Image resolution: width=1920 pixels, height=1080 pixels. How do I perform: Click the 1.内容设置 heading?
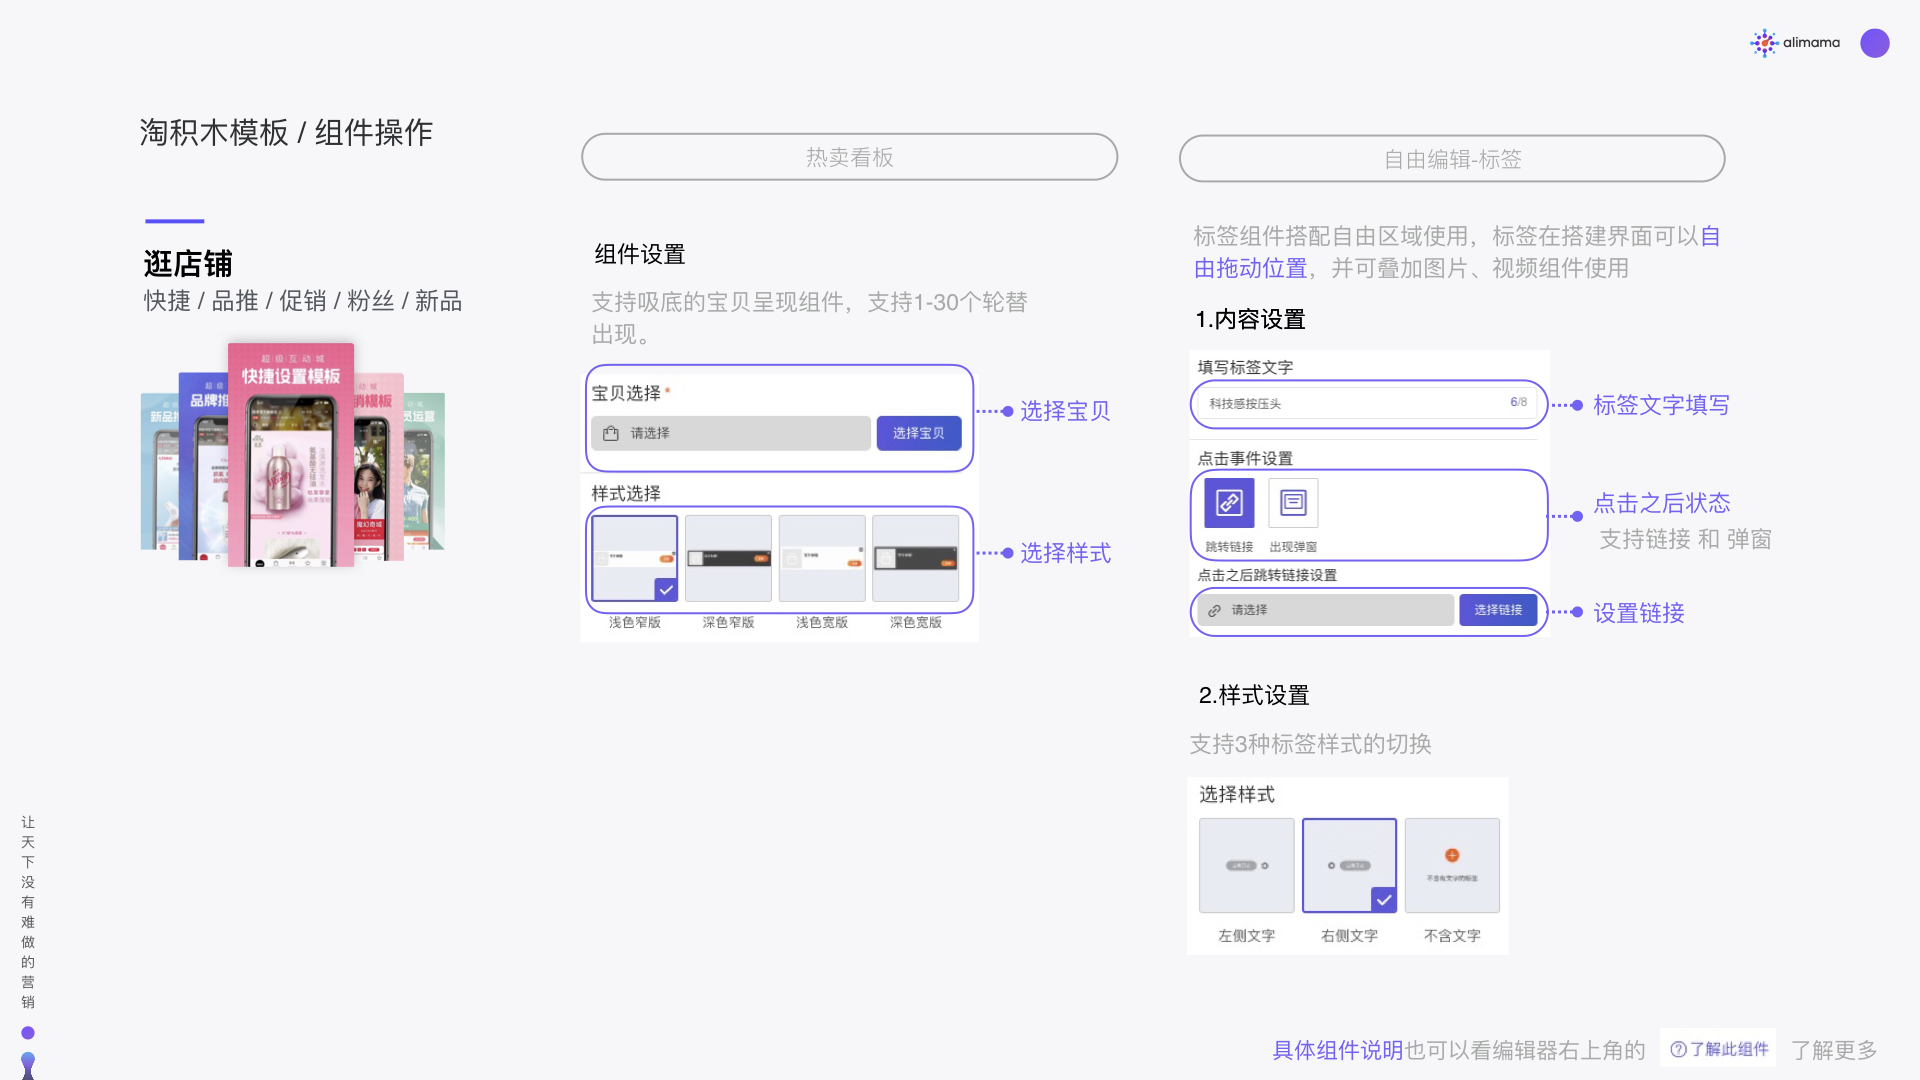click(1251, 319)
